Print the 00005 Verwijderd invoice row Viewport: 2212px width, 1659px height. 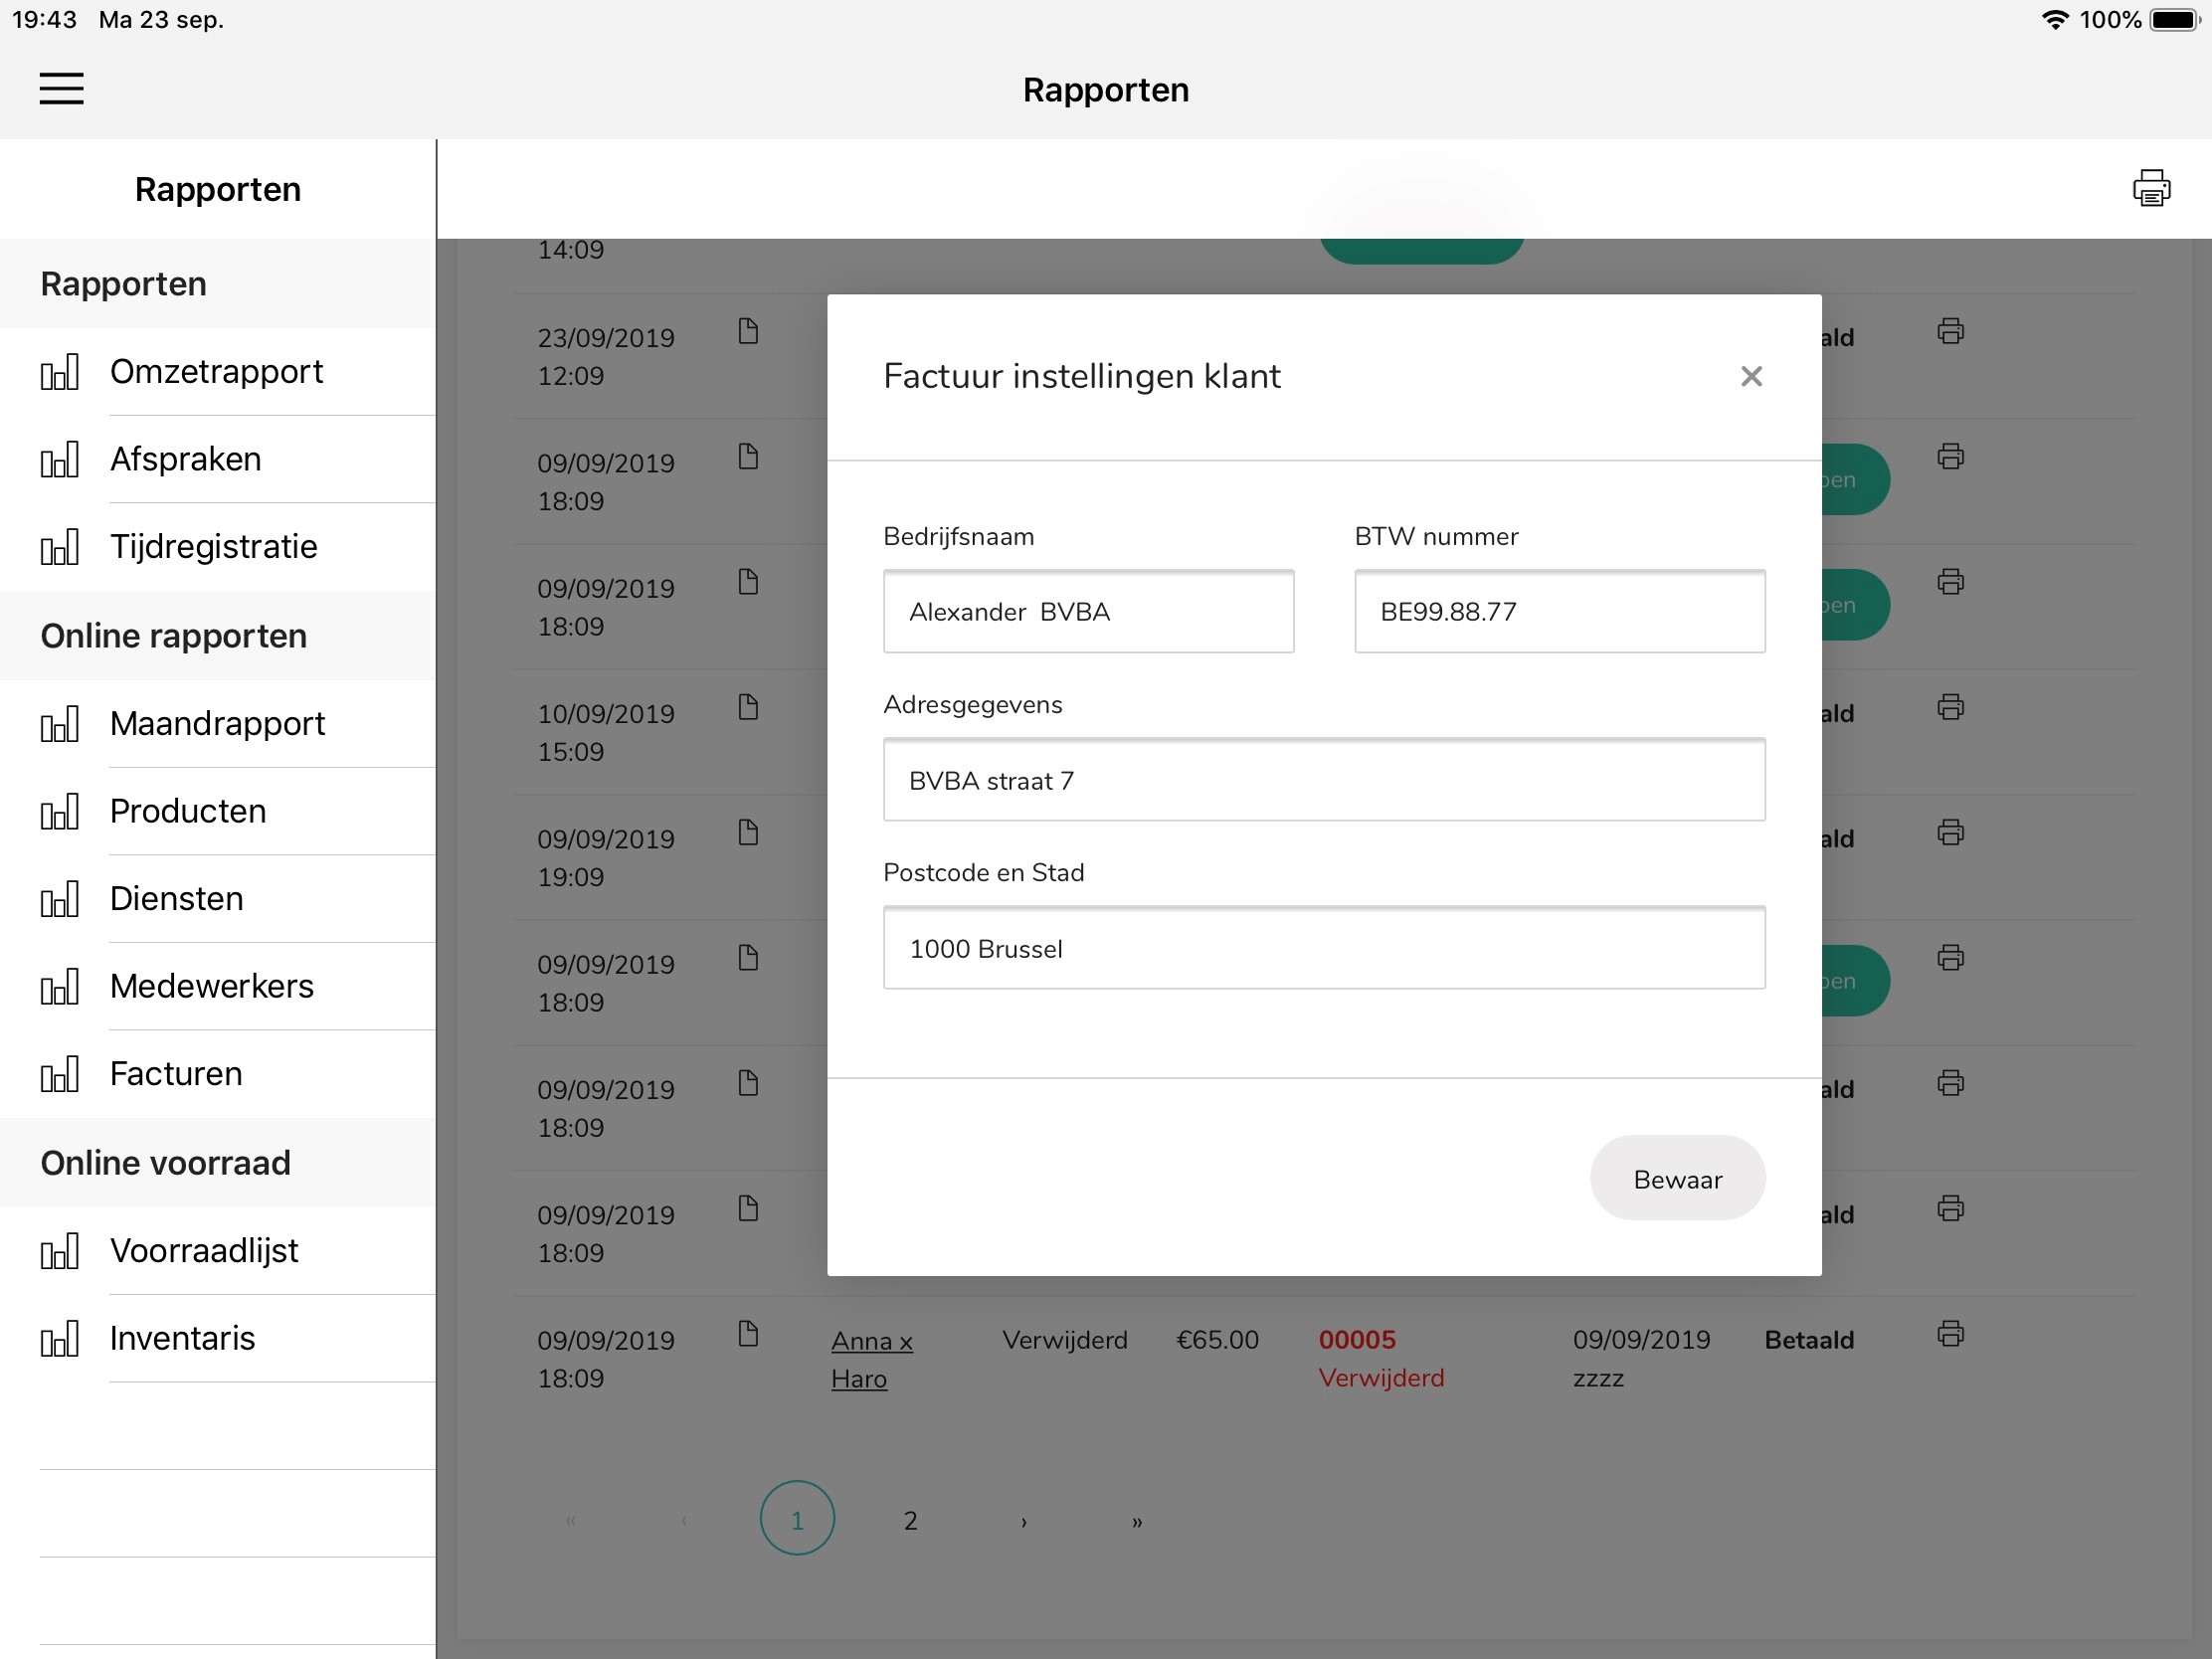1950,1333
